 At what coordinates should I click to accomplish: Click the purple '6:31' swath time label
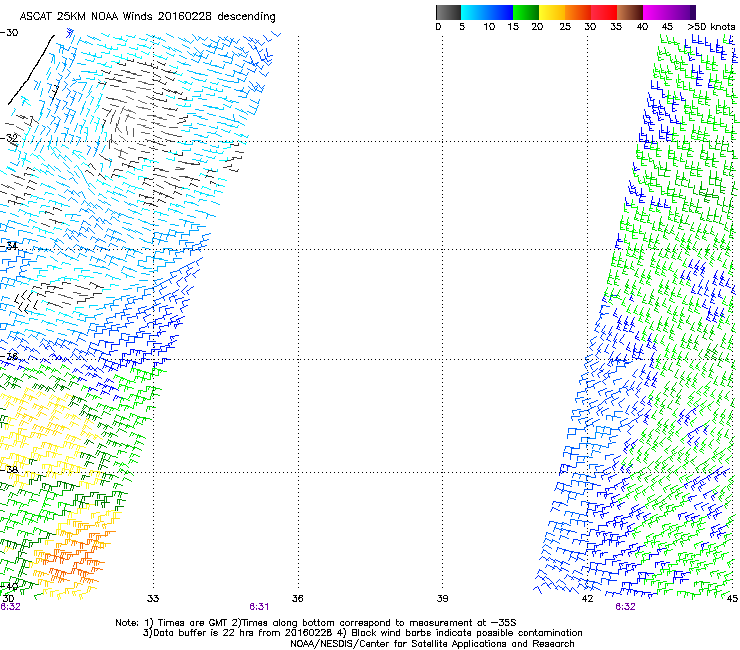[259, 607]
